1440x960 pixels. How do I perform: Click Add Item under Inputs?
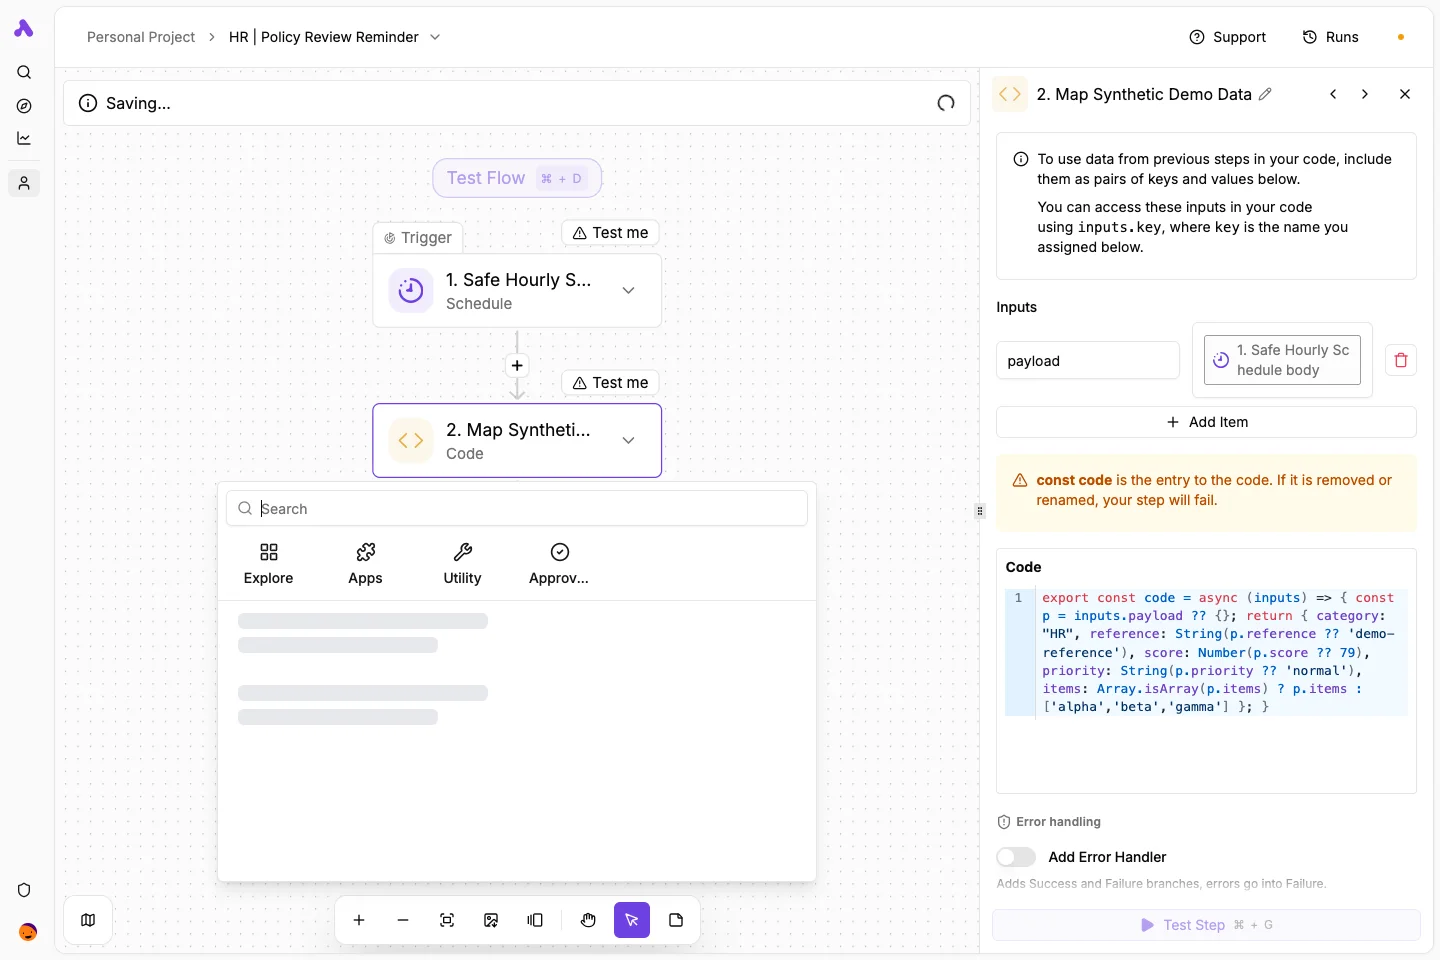(x=1206, y=422)
